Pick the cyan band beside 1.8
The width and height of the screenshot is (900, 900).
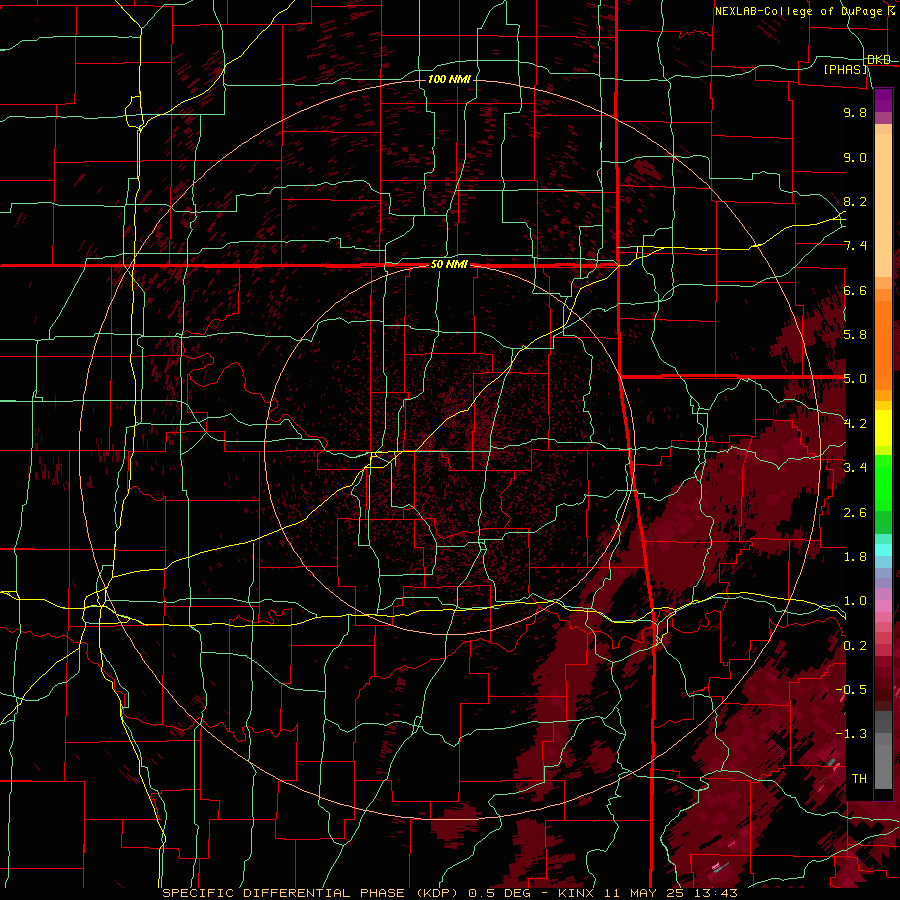(x=883, y=550)
